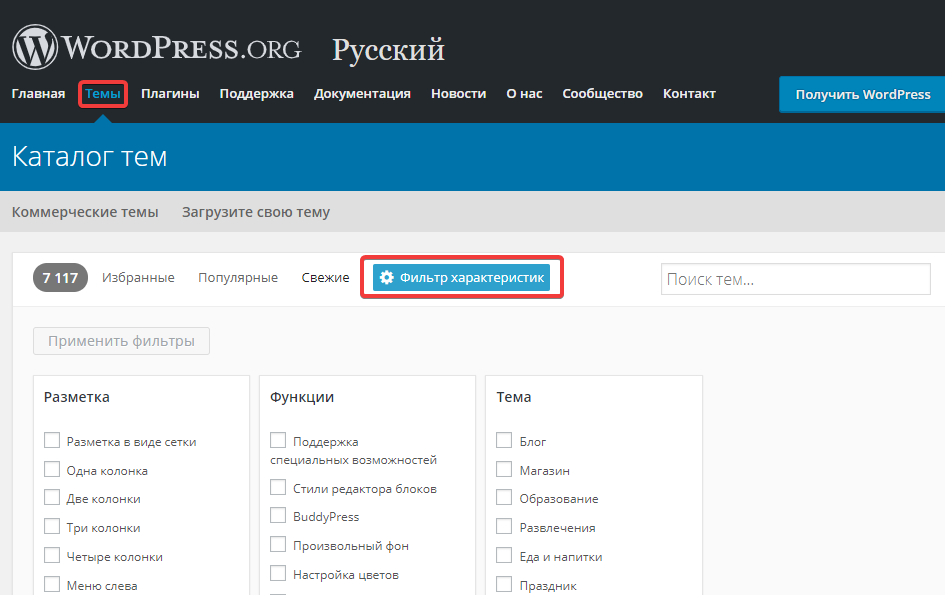Check the Настройка цветов option

278,573
